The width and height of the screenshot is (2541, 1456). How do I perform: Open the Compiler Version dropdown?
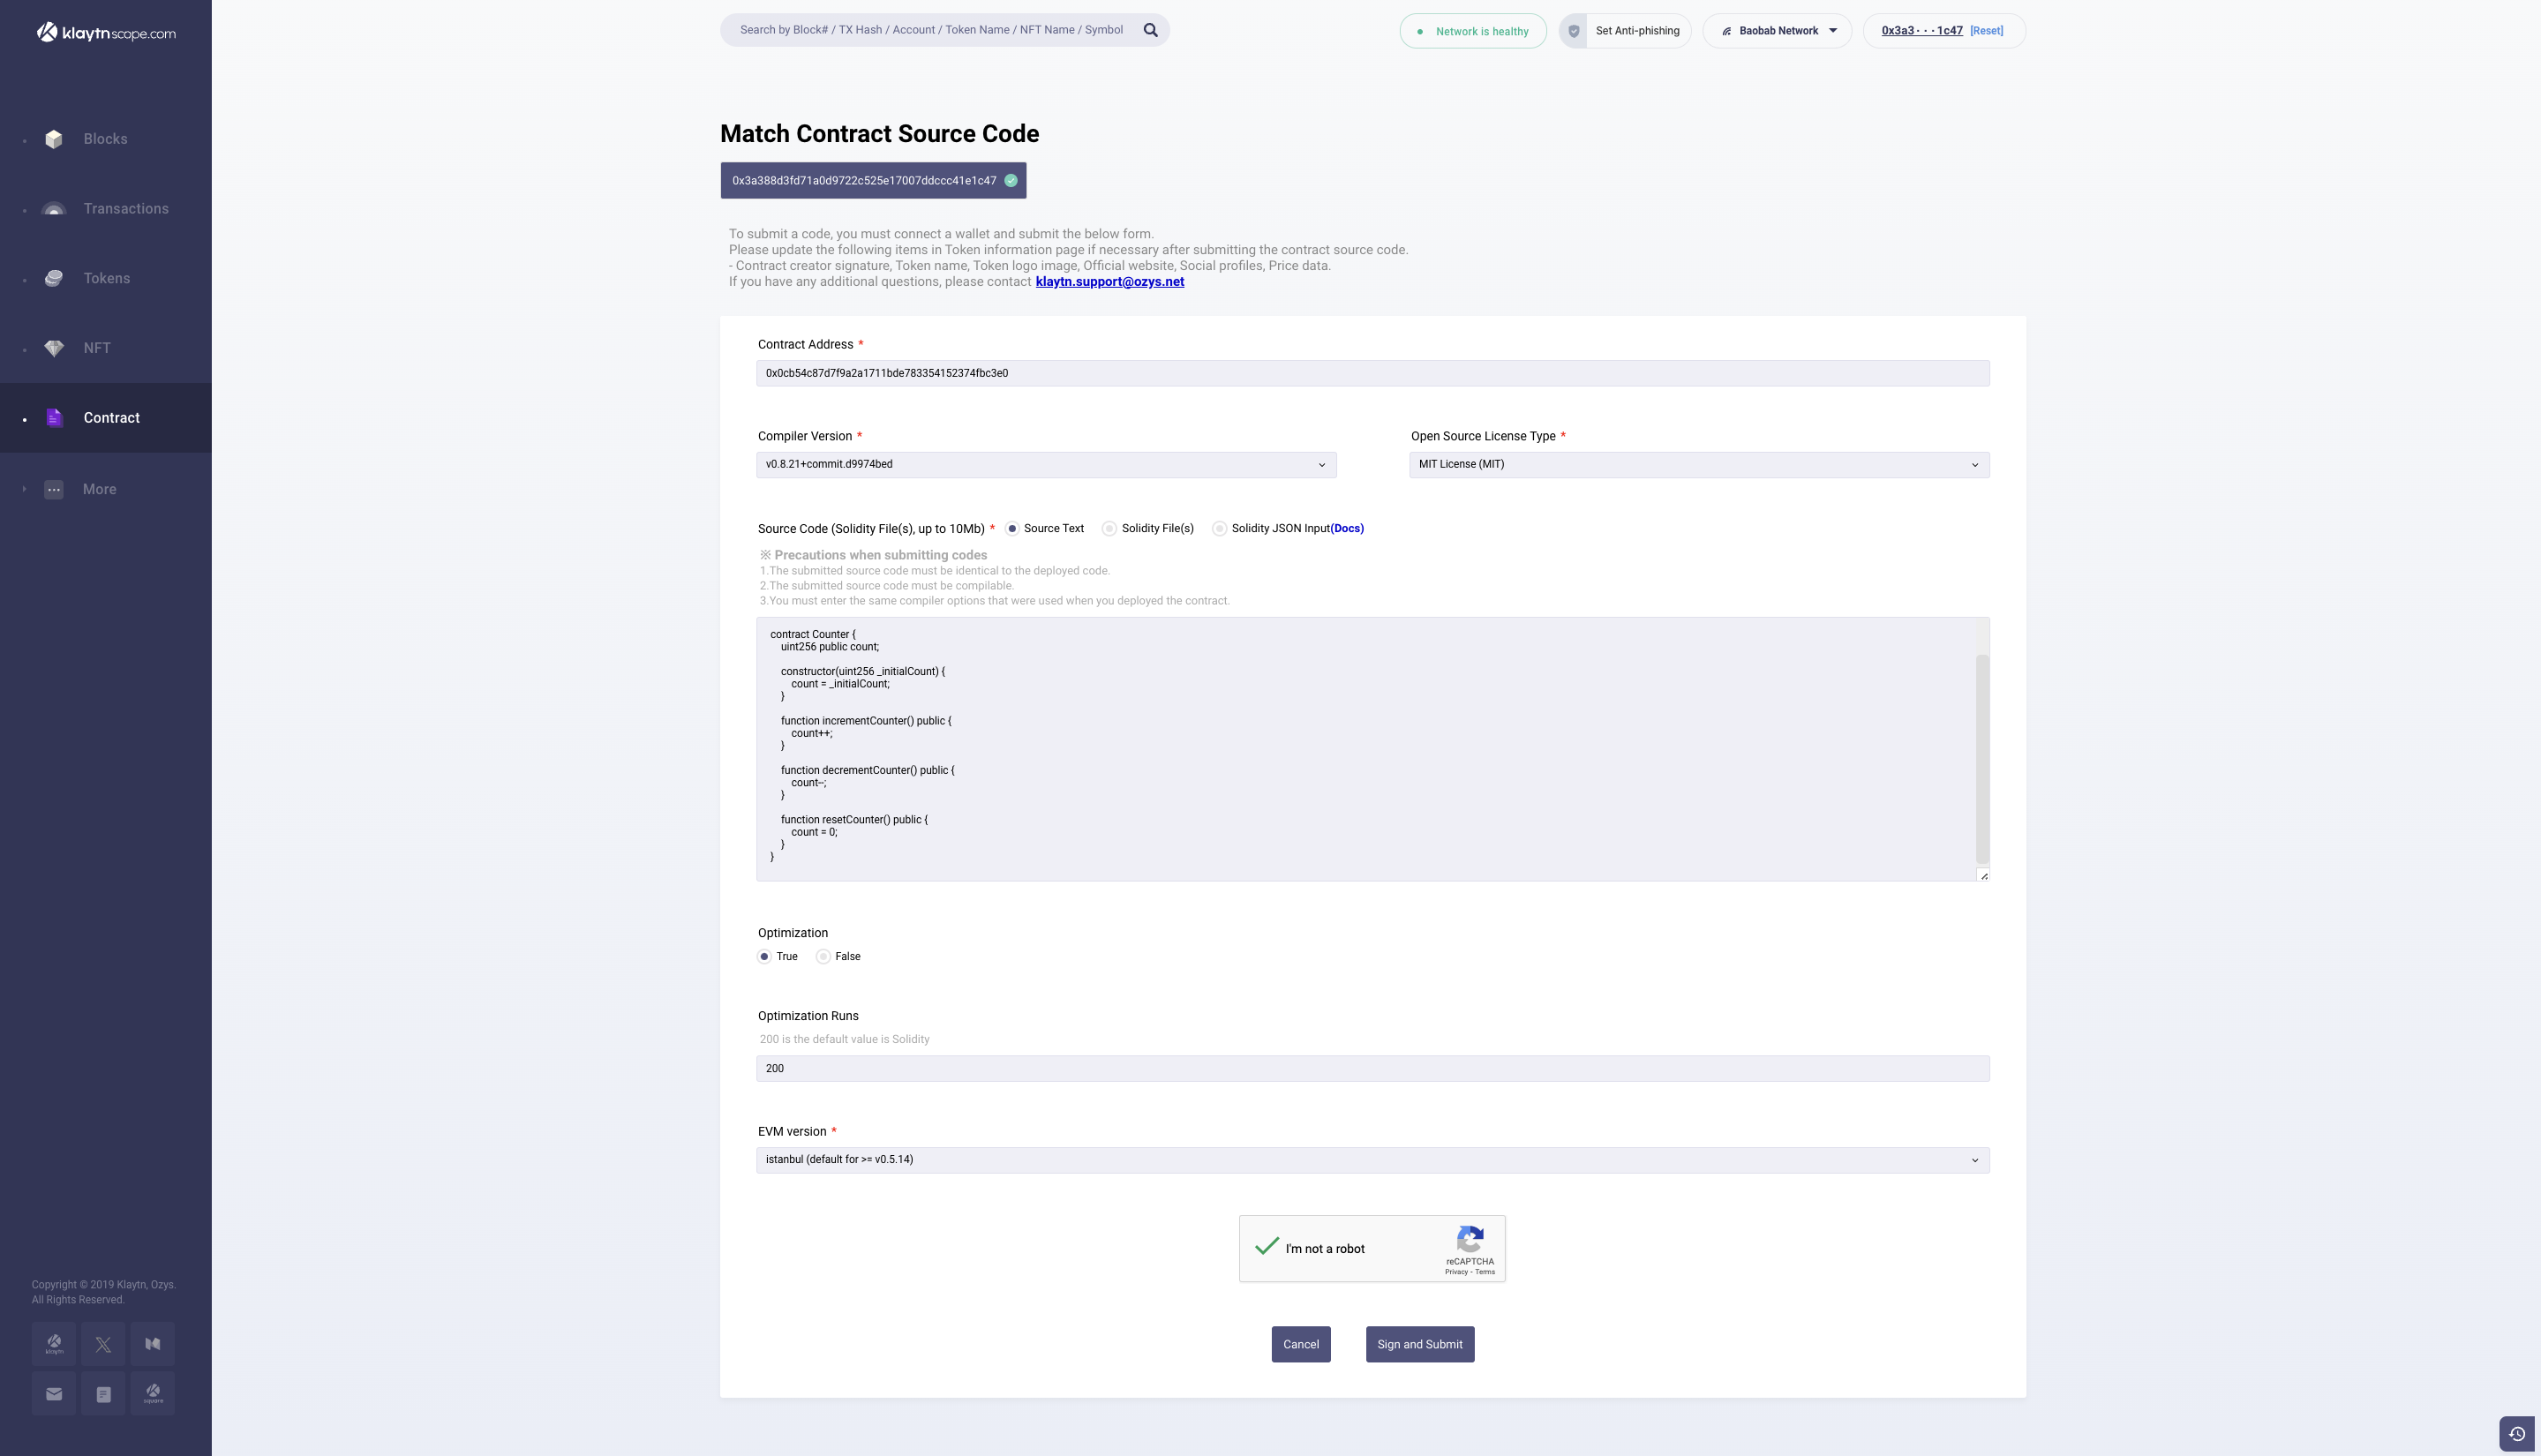tap(1046, 464)
